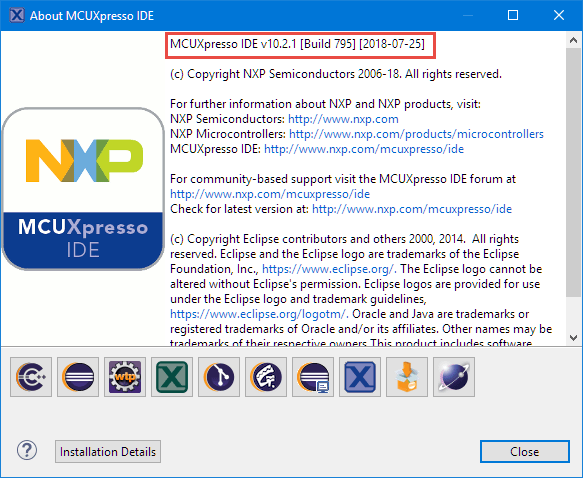Open help via question mark icon
Screen dimensions: 583x478
[27, 450]
